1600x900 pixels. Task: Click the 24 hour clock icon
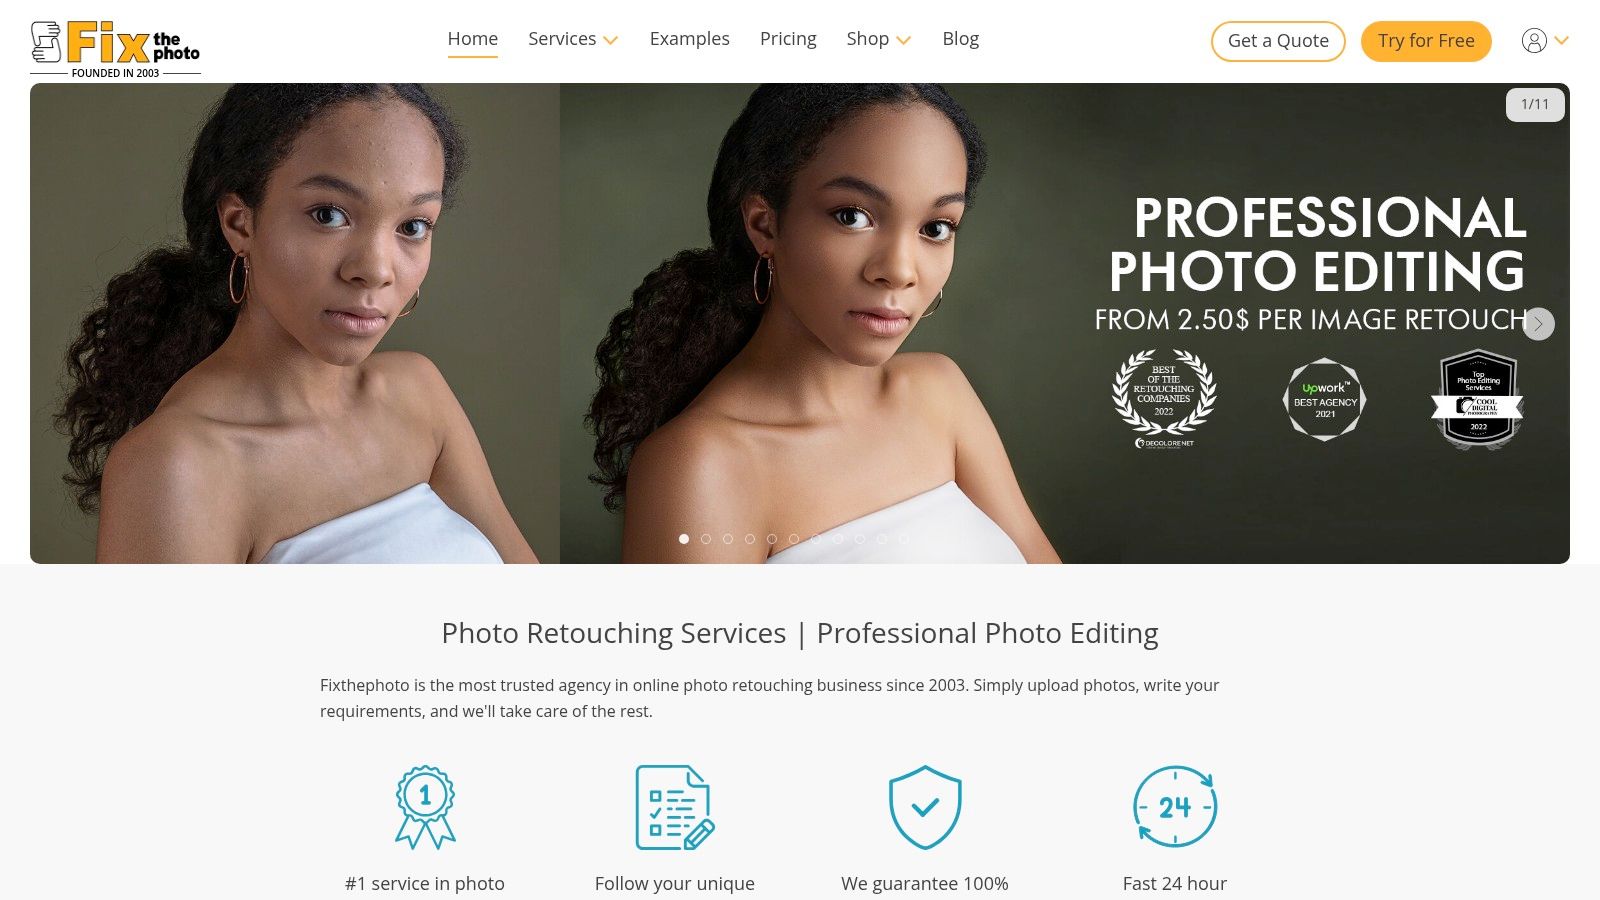1175,807
